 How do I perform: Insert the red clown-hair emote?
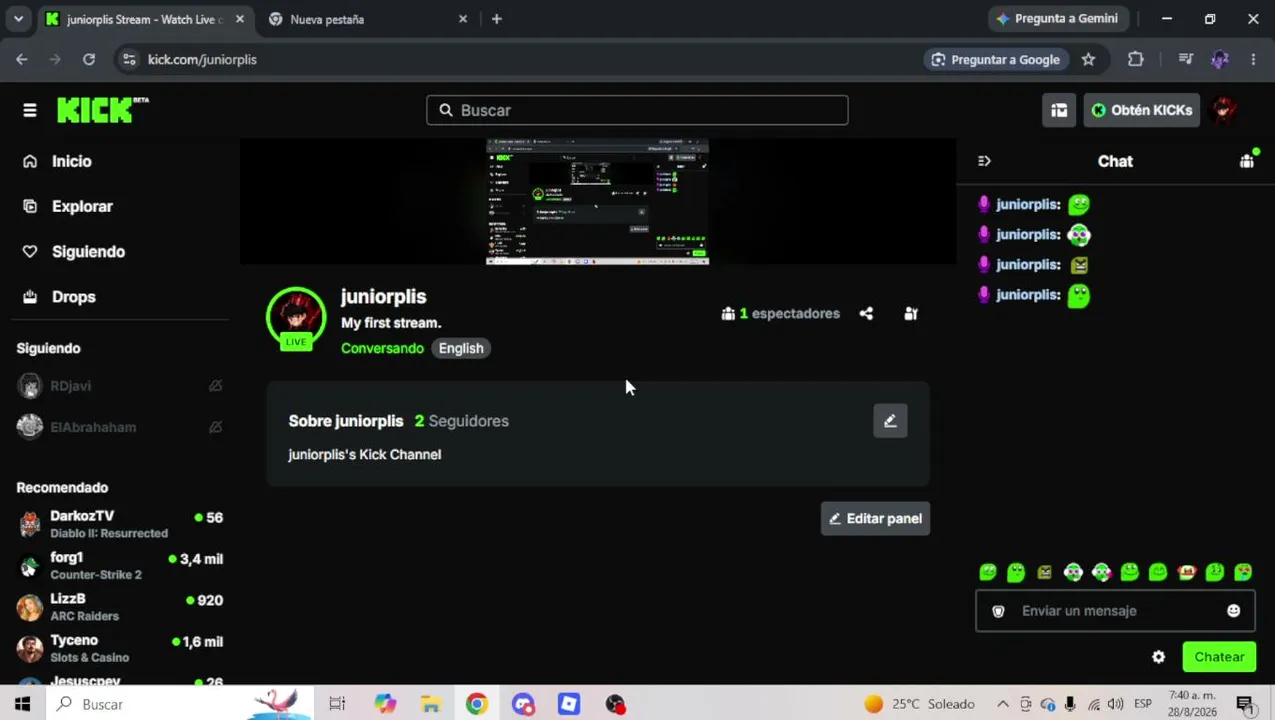(1186, 572)
